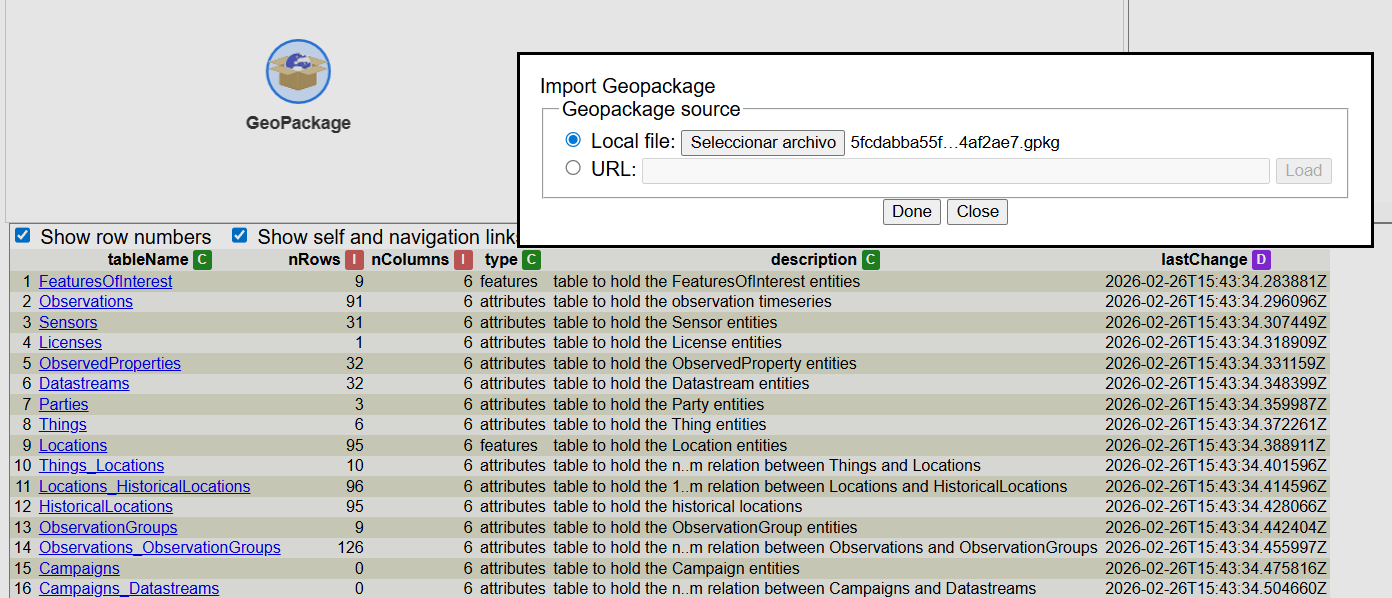Open the FeaturesOfInterest table link
1392x598 pixels.
(x=105, y=282)
